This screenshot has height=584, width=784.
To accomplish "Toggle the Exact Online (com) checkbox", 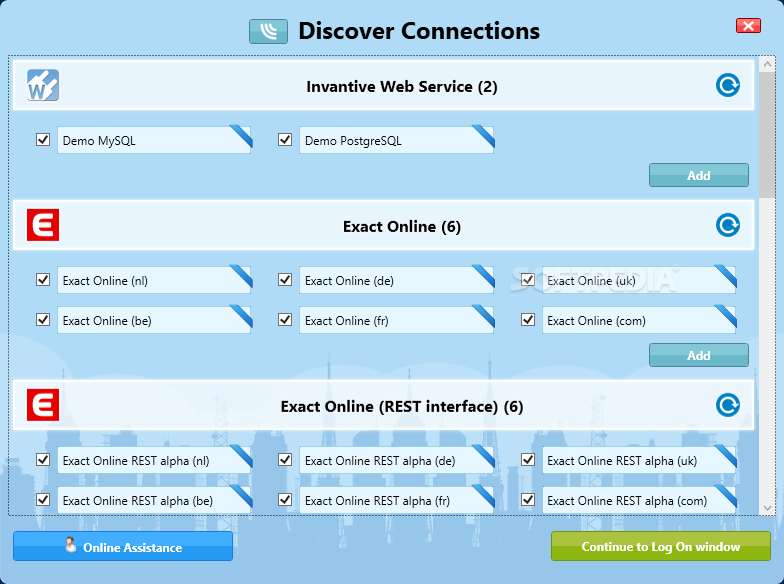I will (x=528, y=320).
